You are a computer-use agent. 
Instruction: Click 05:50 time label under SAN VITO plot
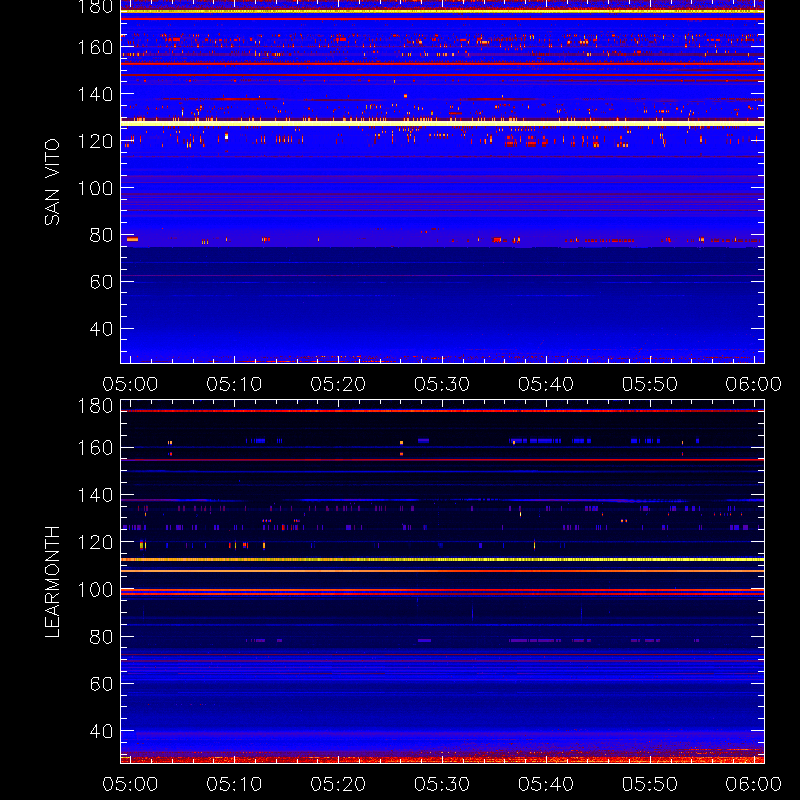tap(650, 384)
